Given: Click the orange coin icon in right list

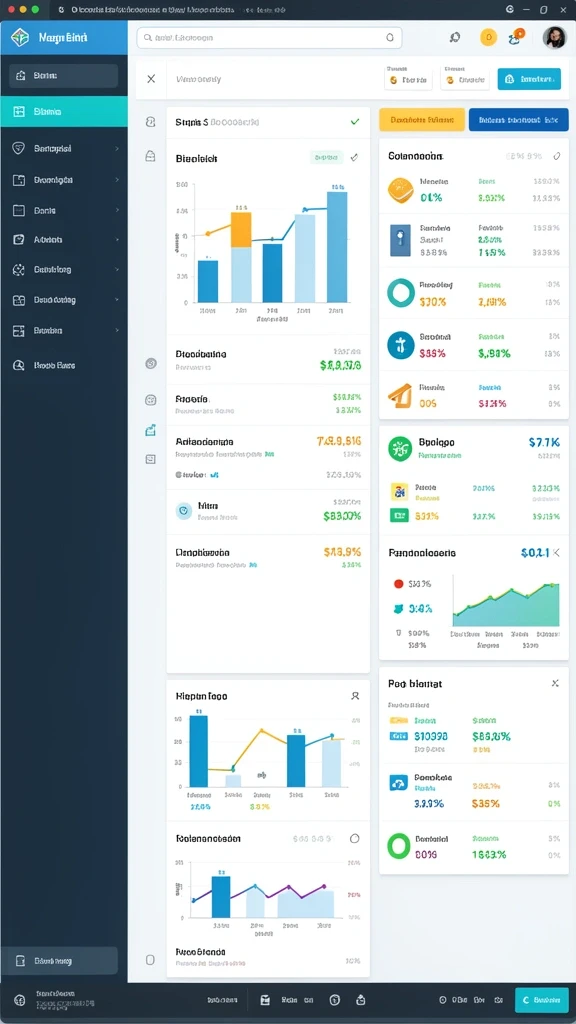Looking at the screenshot, I should click(x=400, y=190).
